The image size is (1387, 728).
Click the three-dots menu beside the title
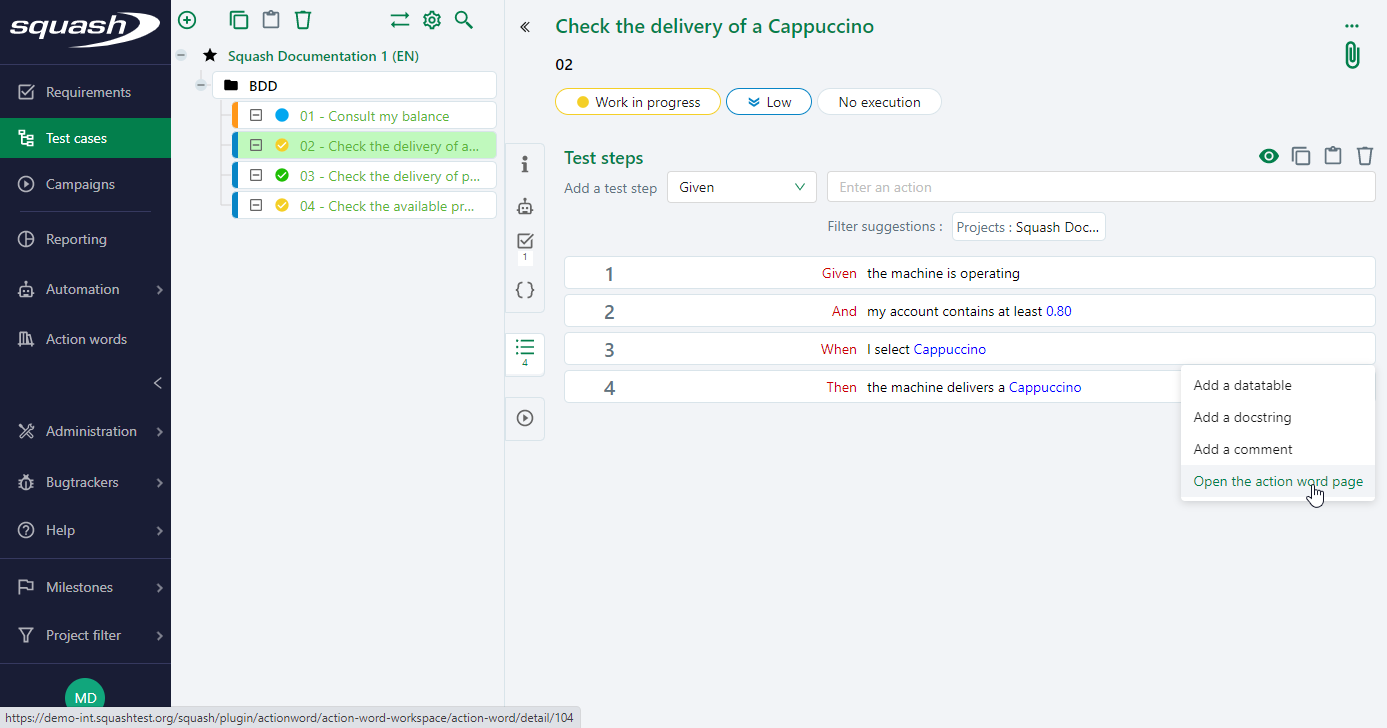(x=1352, y=26)
